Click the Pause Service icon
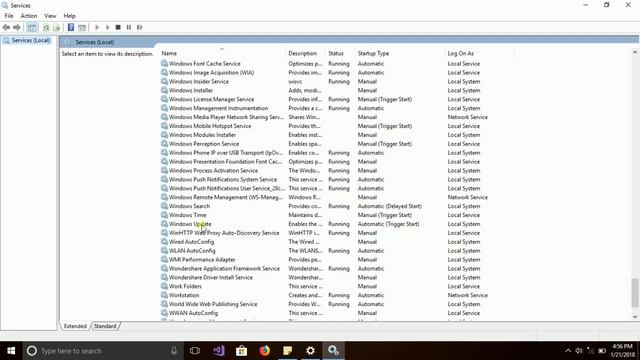This screenshot has width=640, height=360. coord(129,27)
